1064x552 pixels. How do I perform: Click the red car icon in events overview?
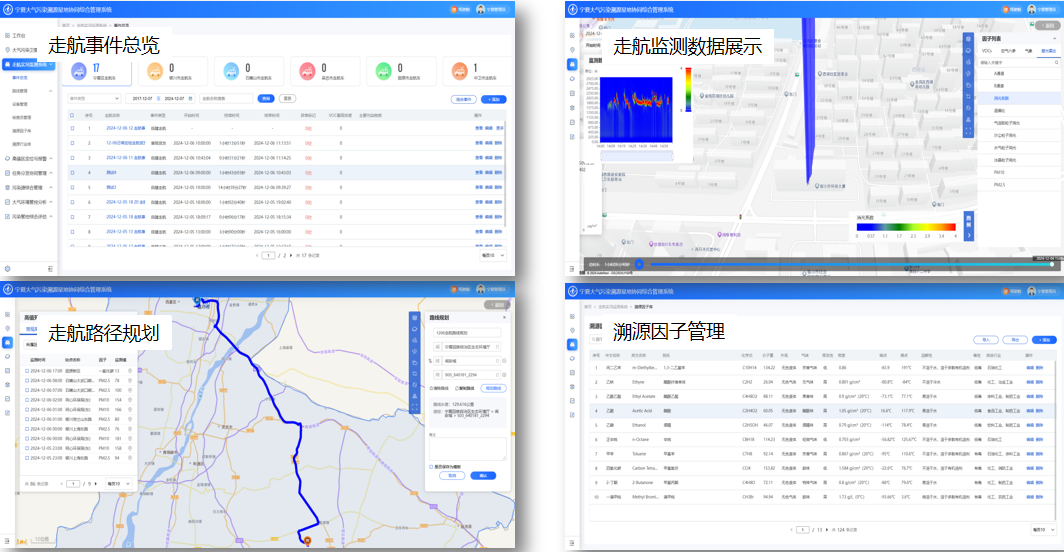pyautogui.click(x=307, y=70)
